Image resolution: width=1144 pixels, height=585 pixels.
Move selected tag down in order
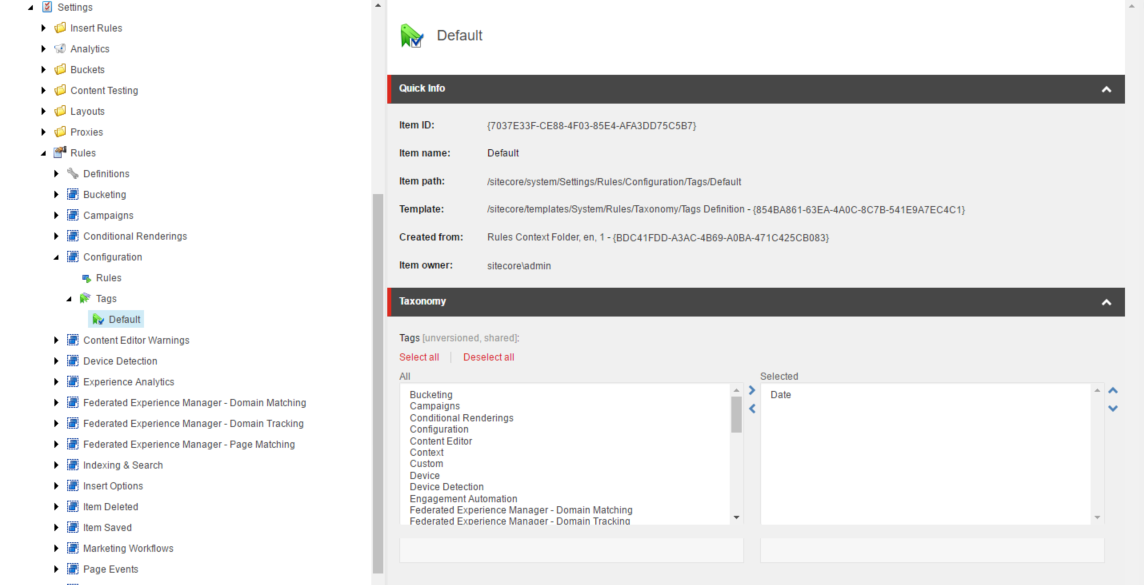(1113, 408)
